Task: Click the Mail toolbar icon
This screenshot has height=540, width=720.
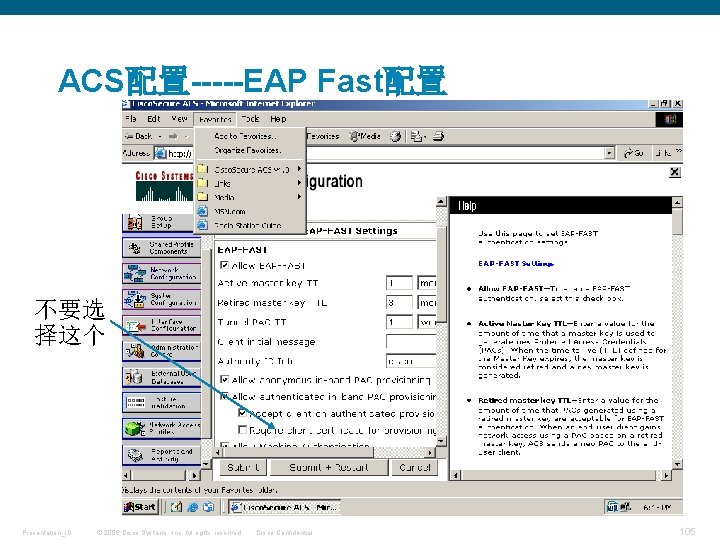Action: 417,136
